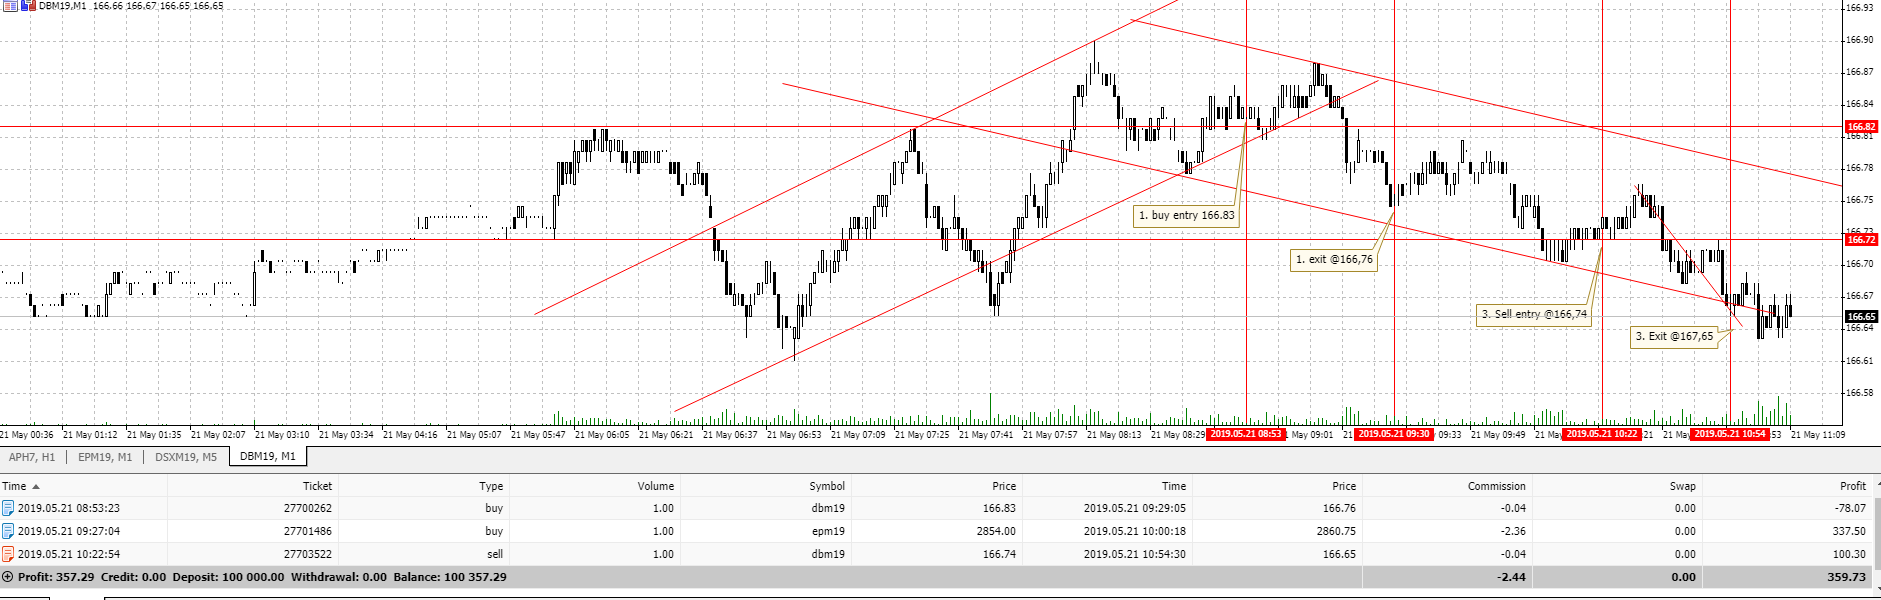The image size is (1881, 600).
Task: Click the close time 2019.05.21 09:29:05
Action: (1135, 508)
